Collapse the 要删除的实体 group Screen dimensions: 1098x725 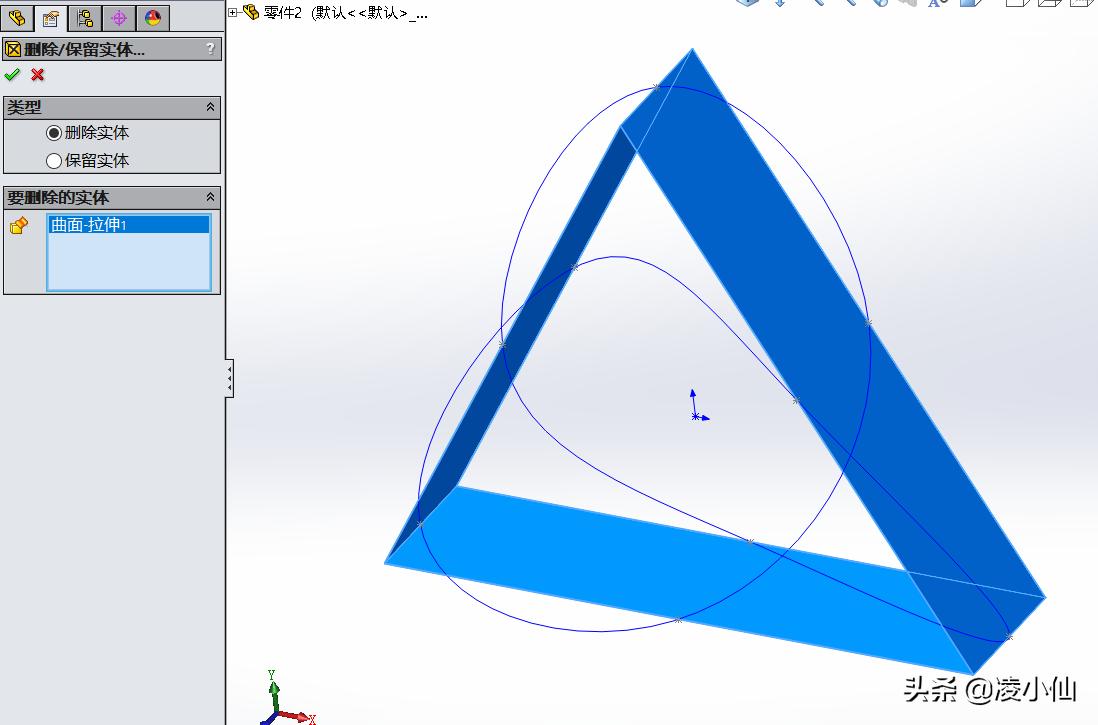pos(209,197)
